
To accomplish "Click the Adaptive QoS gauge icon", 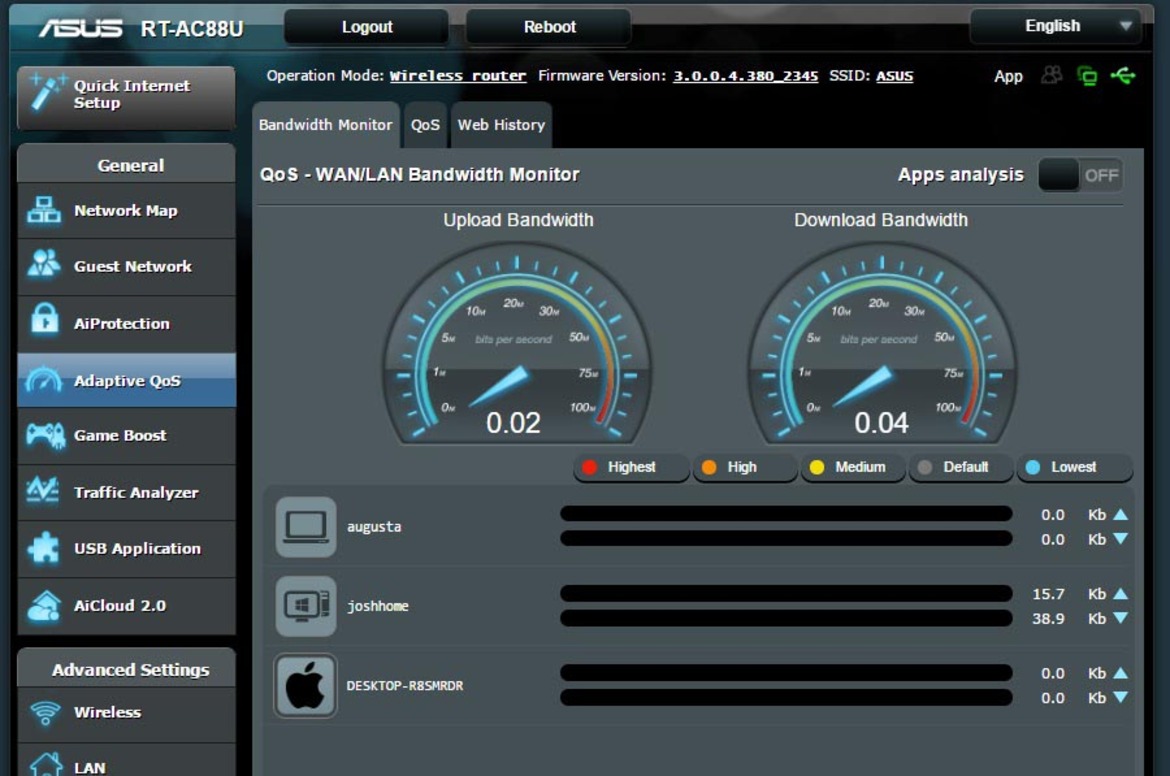I will tap(44, 381).
